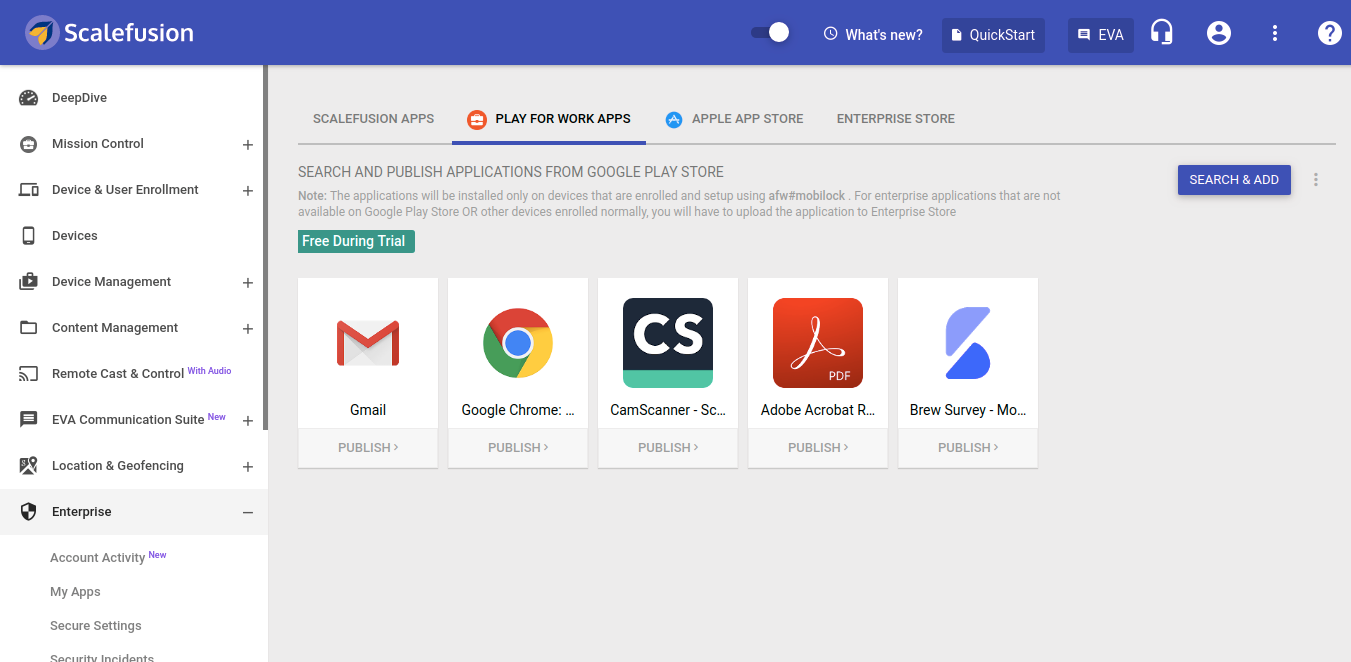Click the Google Chrome app icon
1351x662 pixels.
tap(518, 343)
